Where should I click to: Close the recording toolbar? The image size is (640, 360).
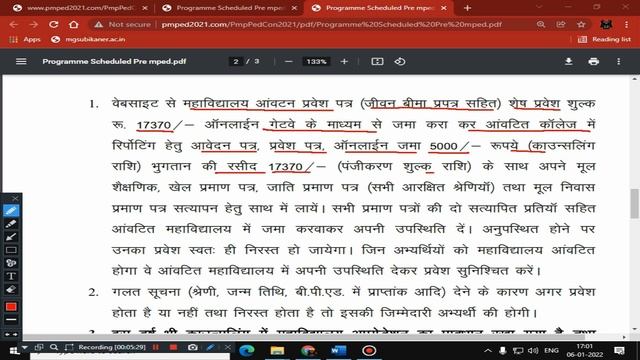tap(227, 347)
